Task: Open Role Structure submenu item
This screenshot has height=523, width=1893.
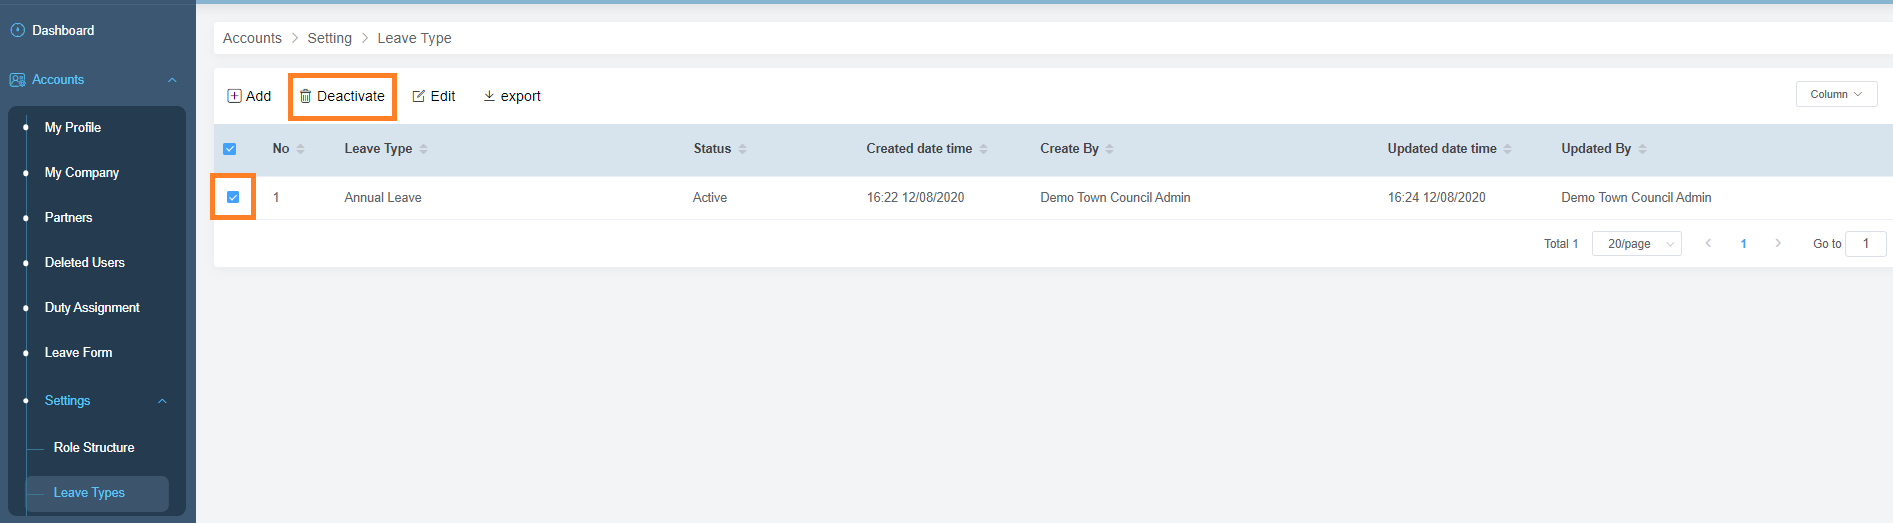Action: [x=94, y=447]
